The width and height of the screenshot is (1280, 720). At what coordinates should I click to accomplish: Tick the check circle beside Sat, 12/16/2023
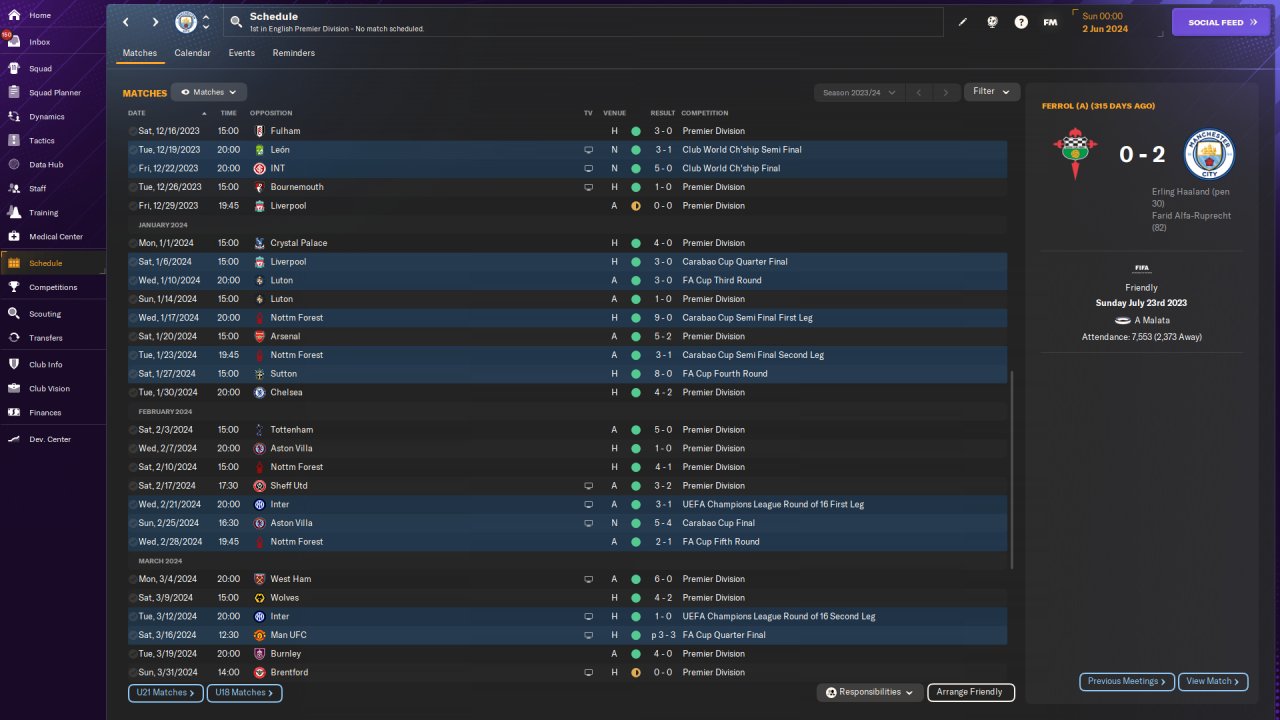tap(133, 131)
